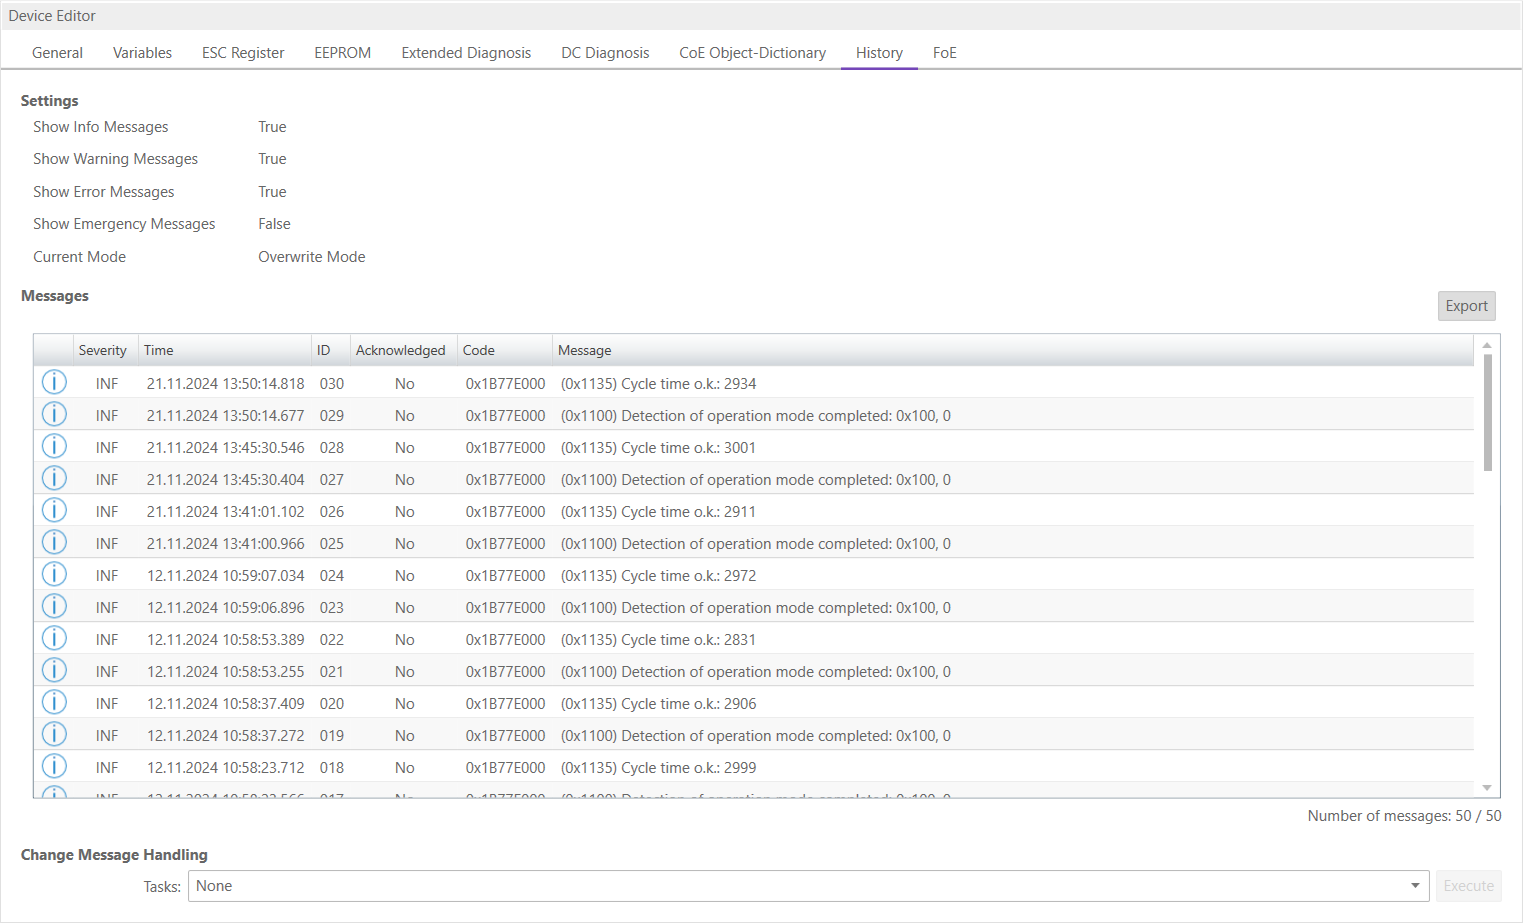Click the info icon for message 022
Image resolution: width=1523 pixels, height=923 pixels.
54,639
